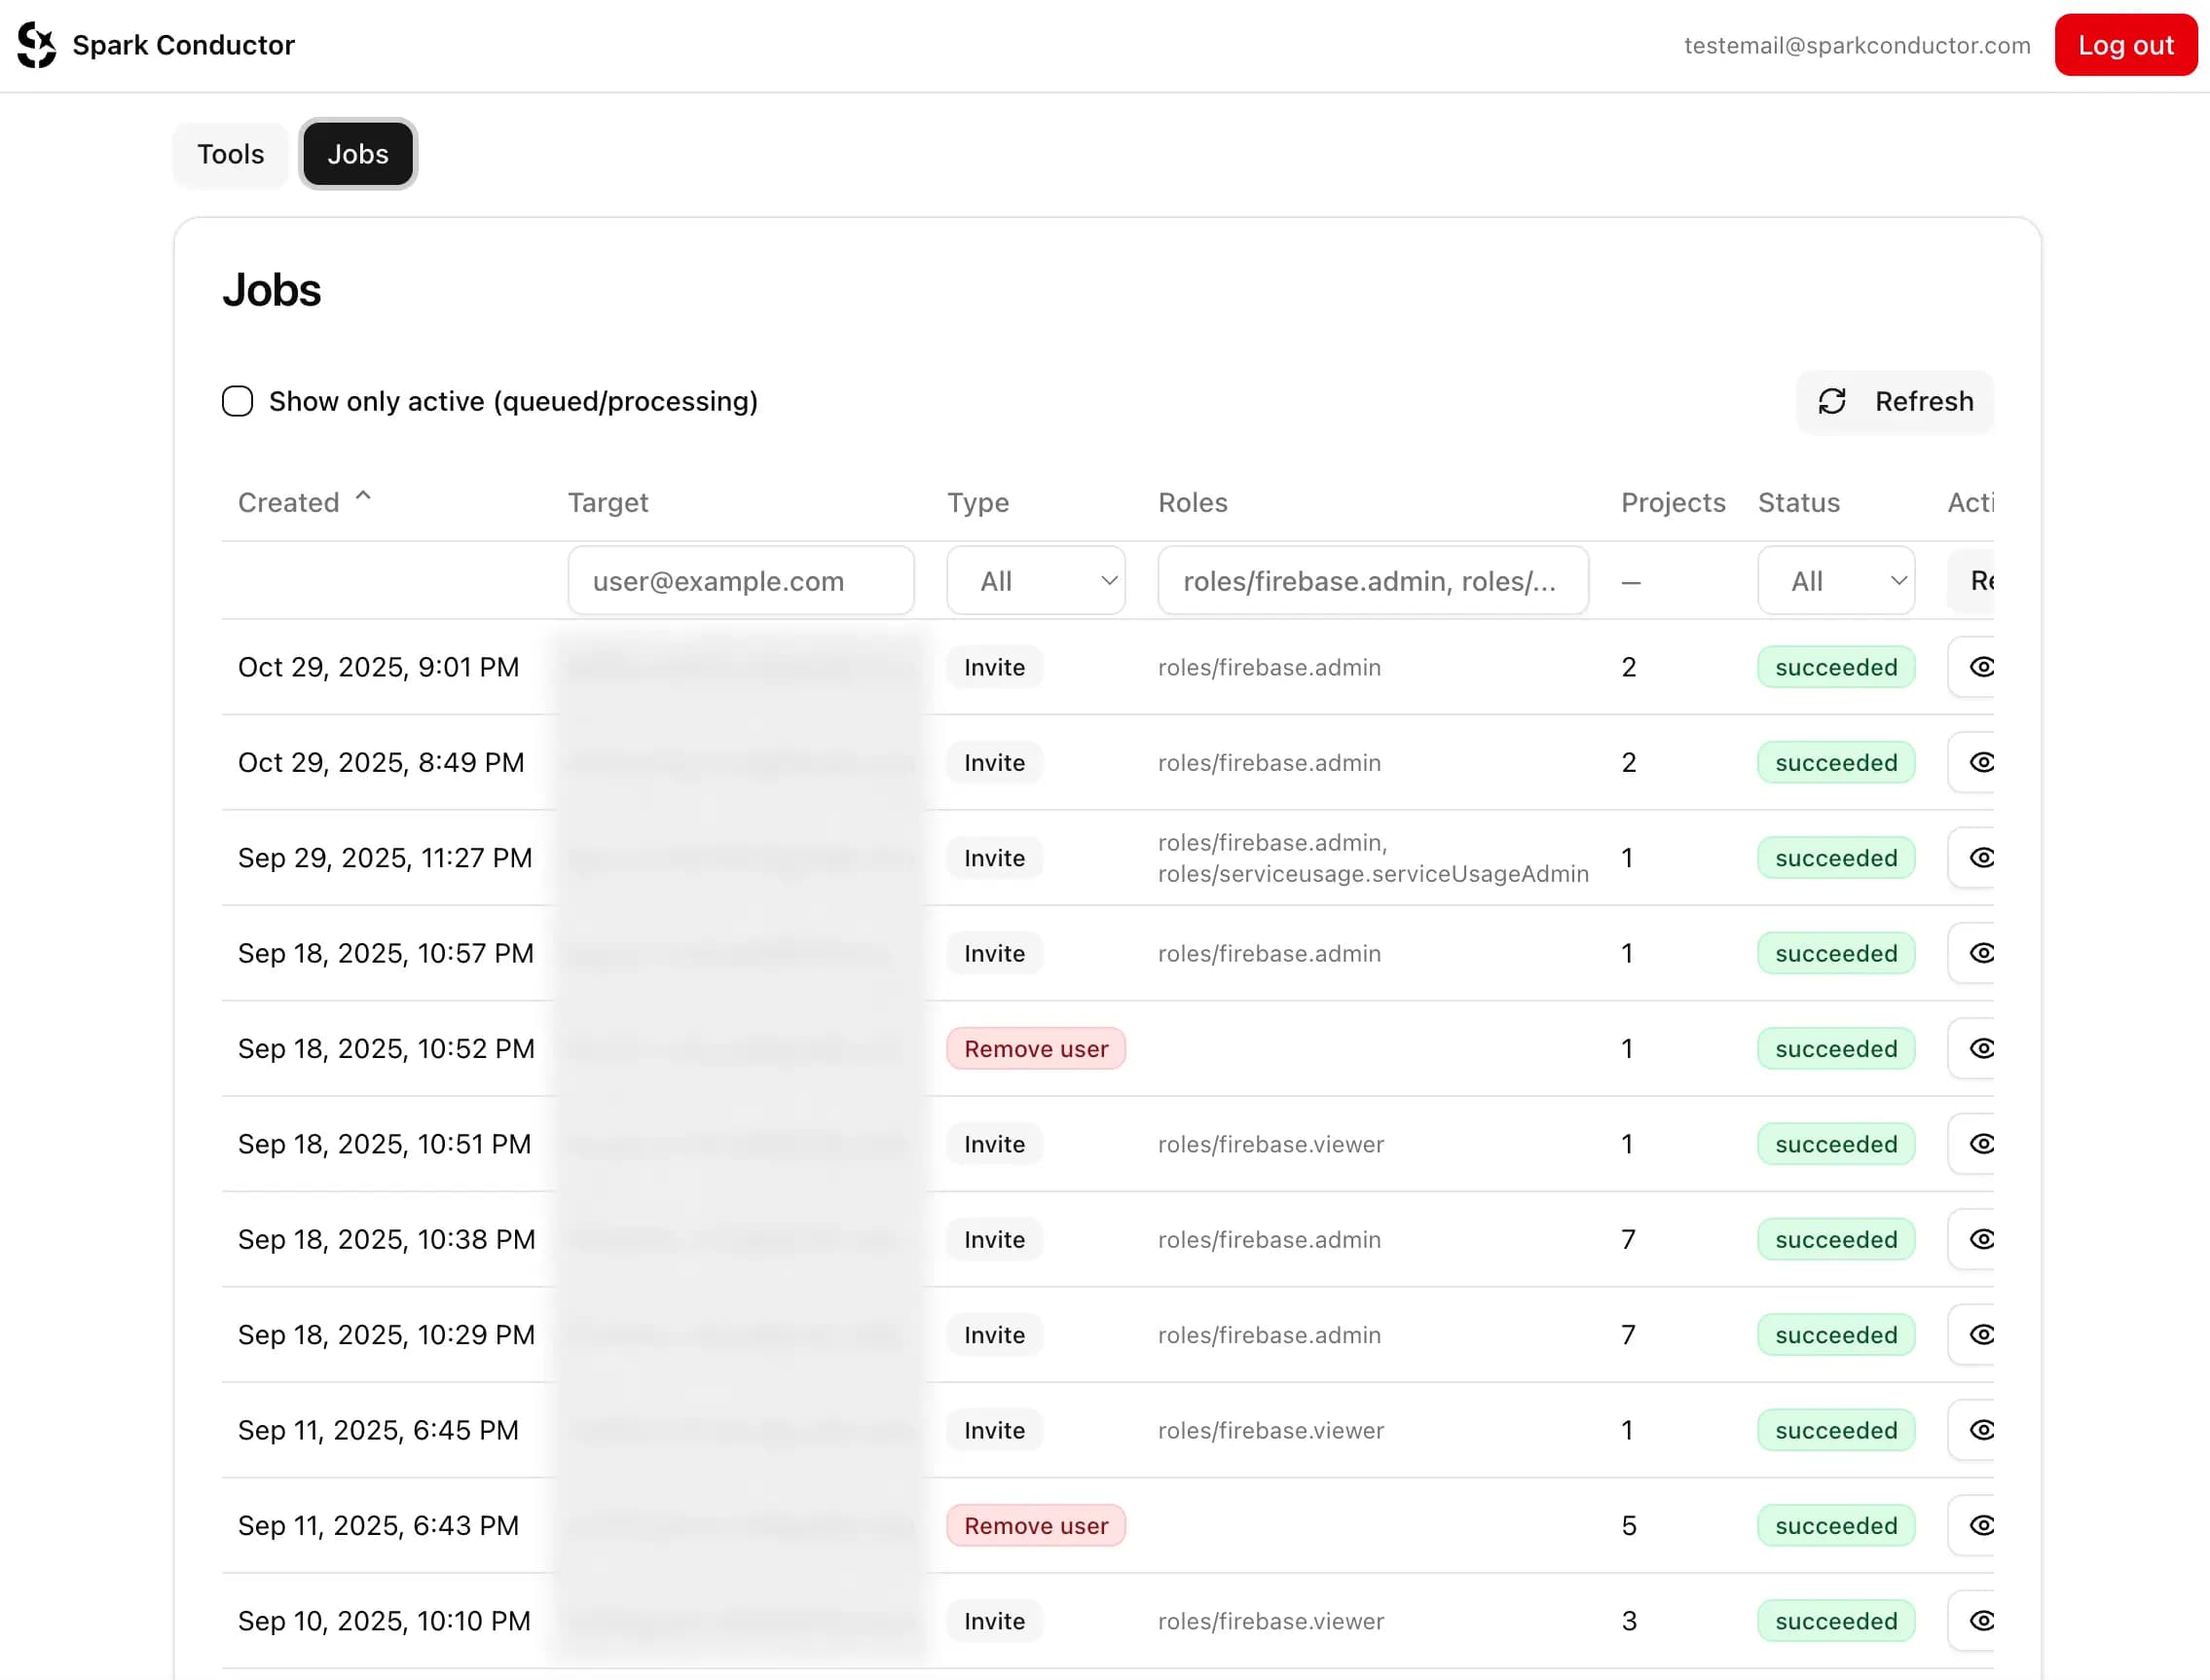The width and height of the screenshot is (2210, 1680).
Task: Click the eye icon on Oct 29, 8:49 PM job
Action: [1984, 762]
